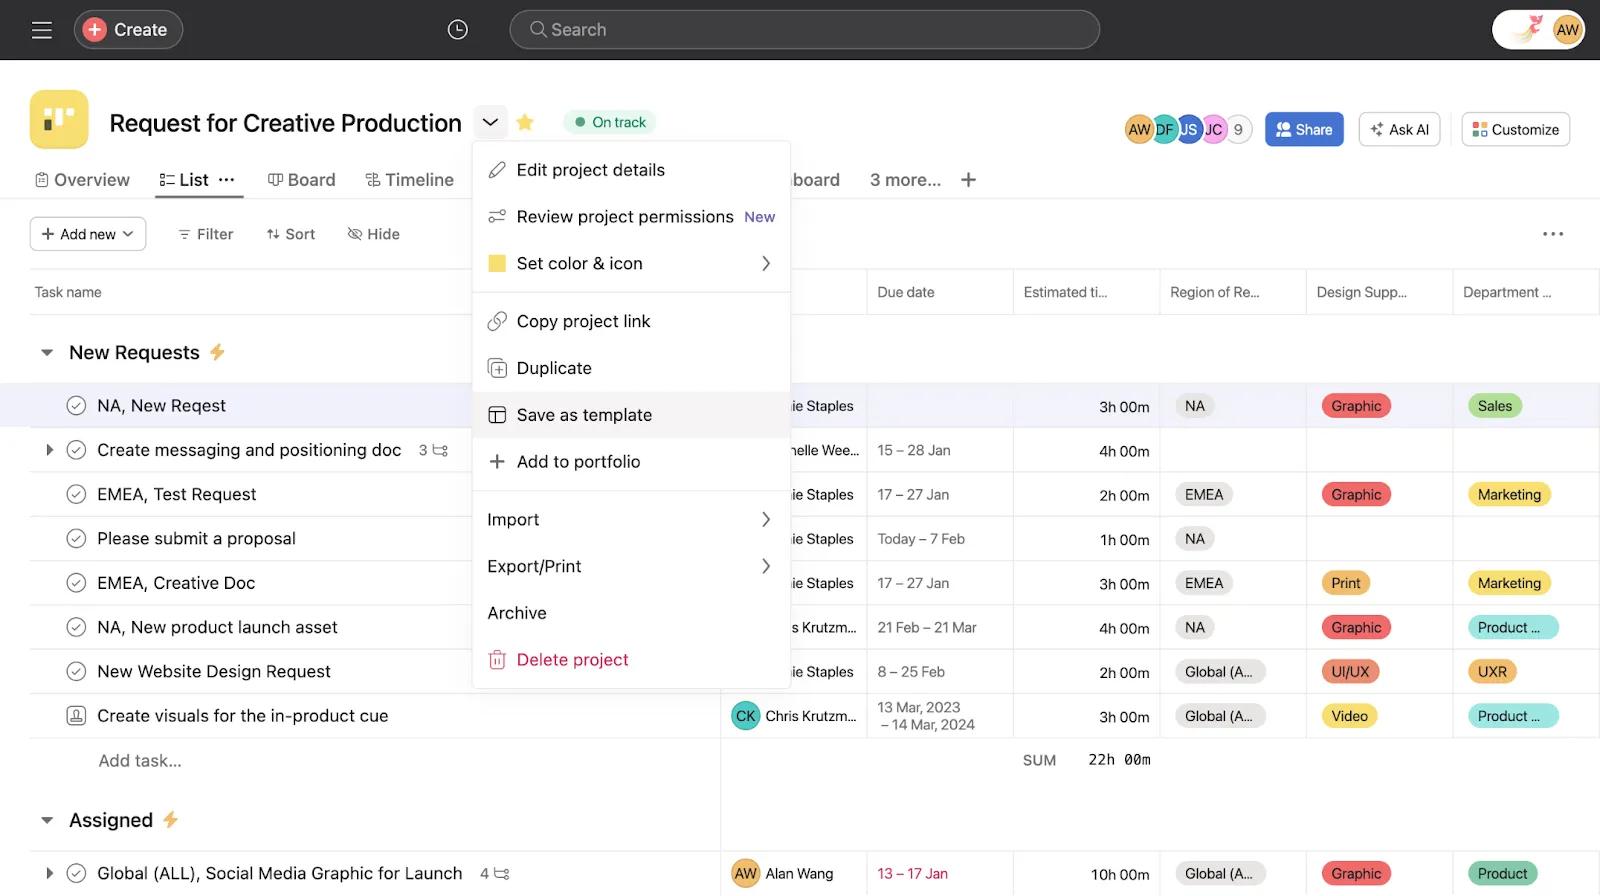
Task: Open the Customize panel button
Action: [x=1515, y=129]
